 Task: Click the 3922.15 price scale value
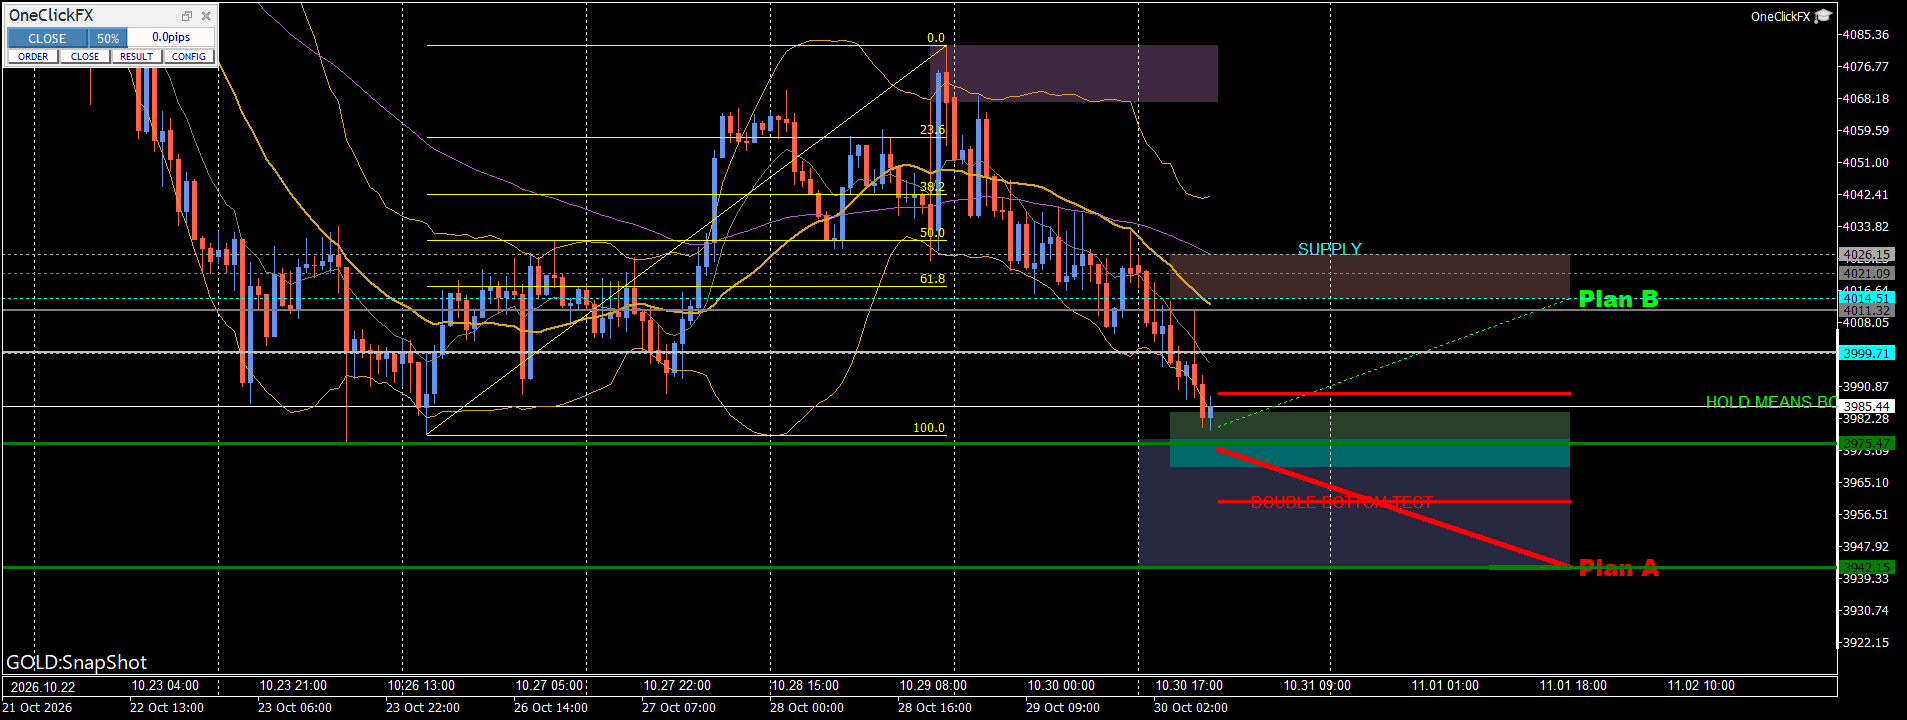point(1866,643)
